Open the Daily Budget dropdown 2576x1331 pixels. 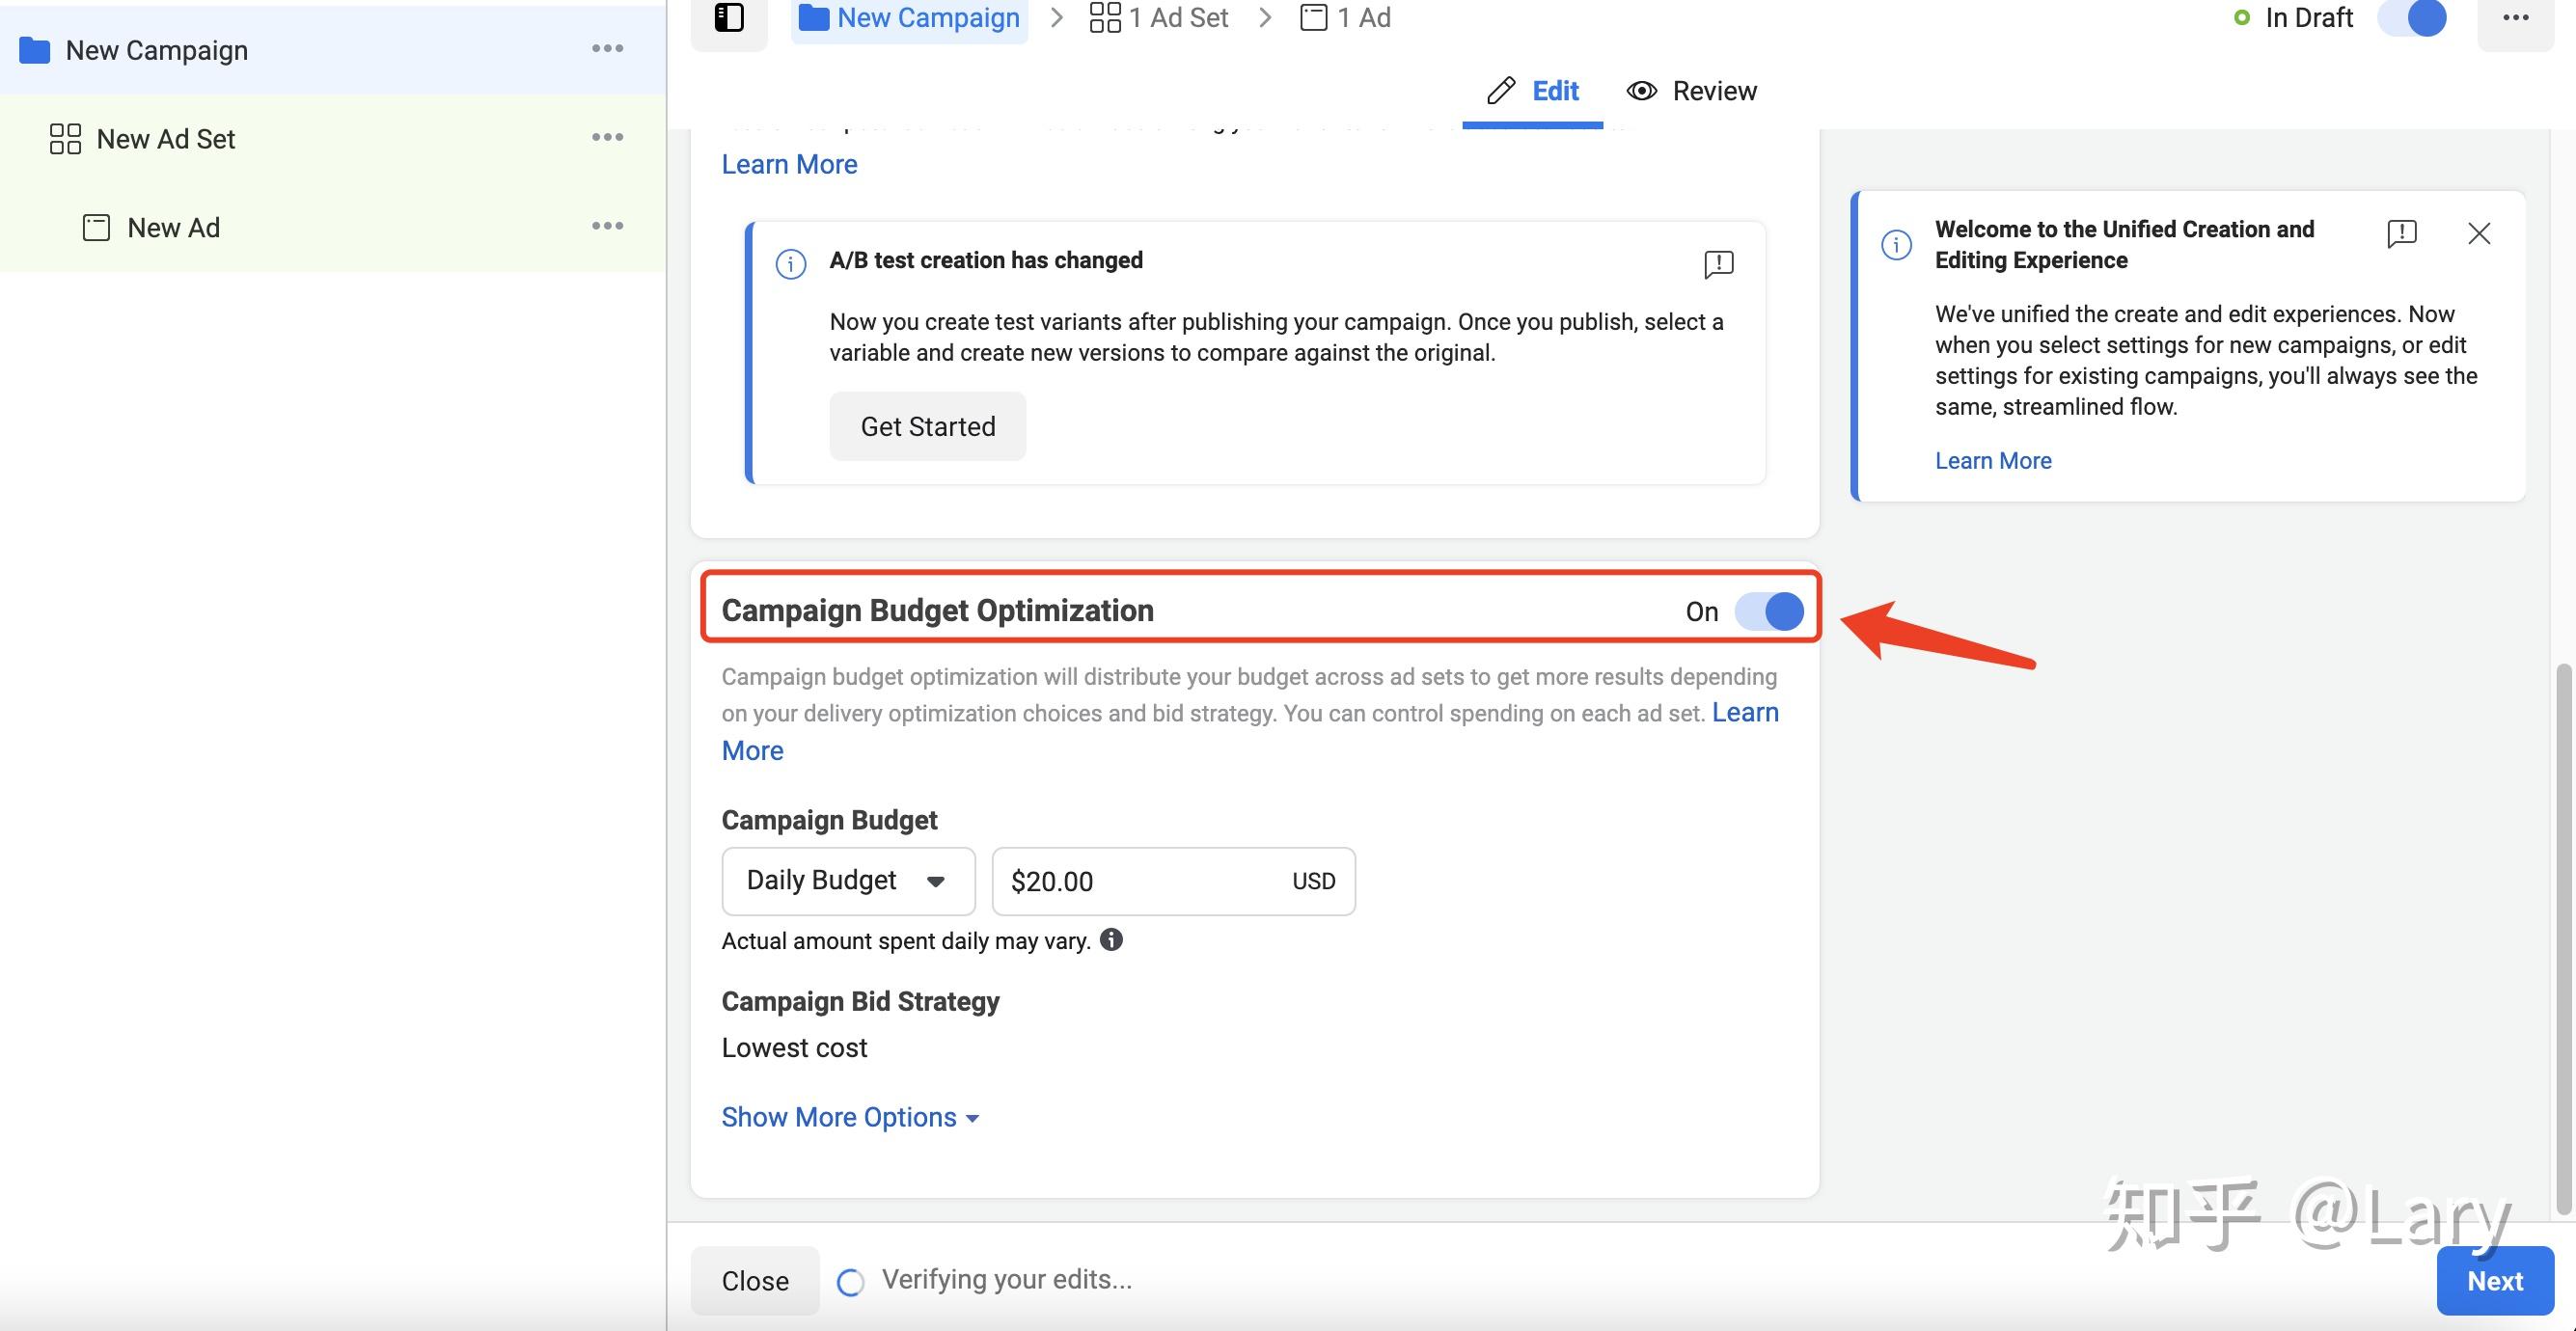click(847, 881)
